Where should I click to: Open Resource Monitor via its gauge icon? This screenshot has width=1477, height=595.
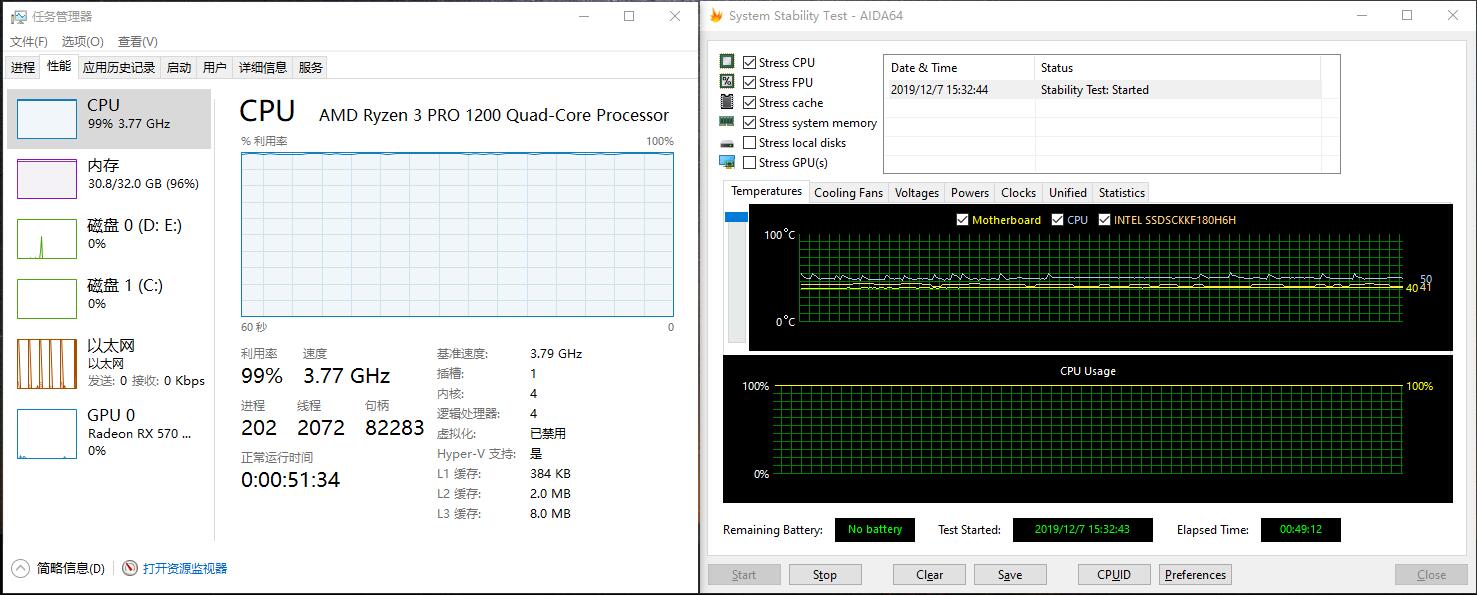(x=130, y=568)
